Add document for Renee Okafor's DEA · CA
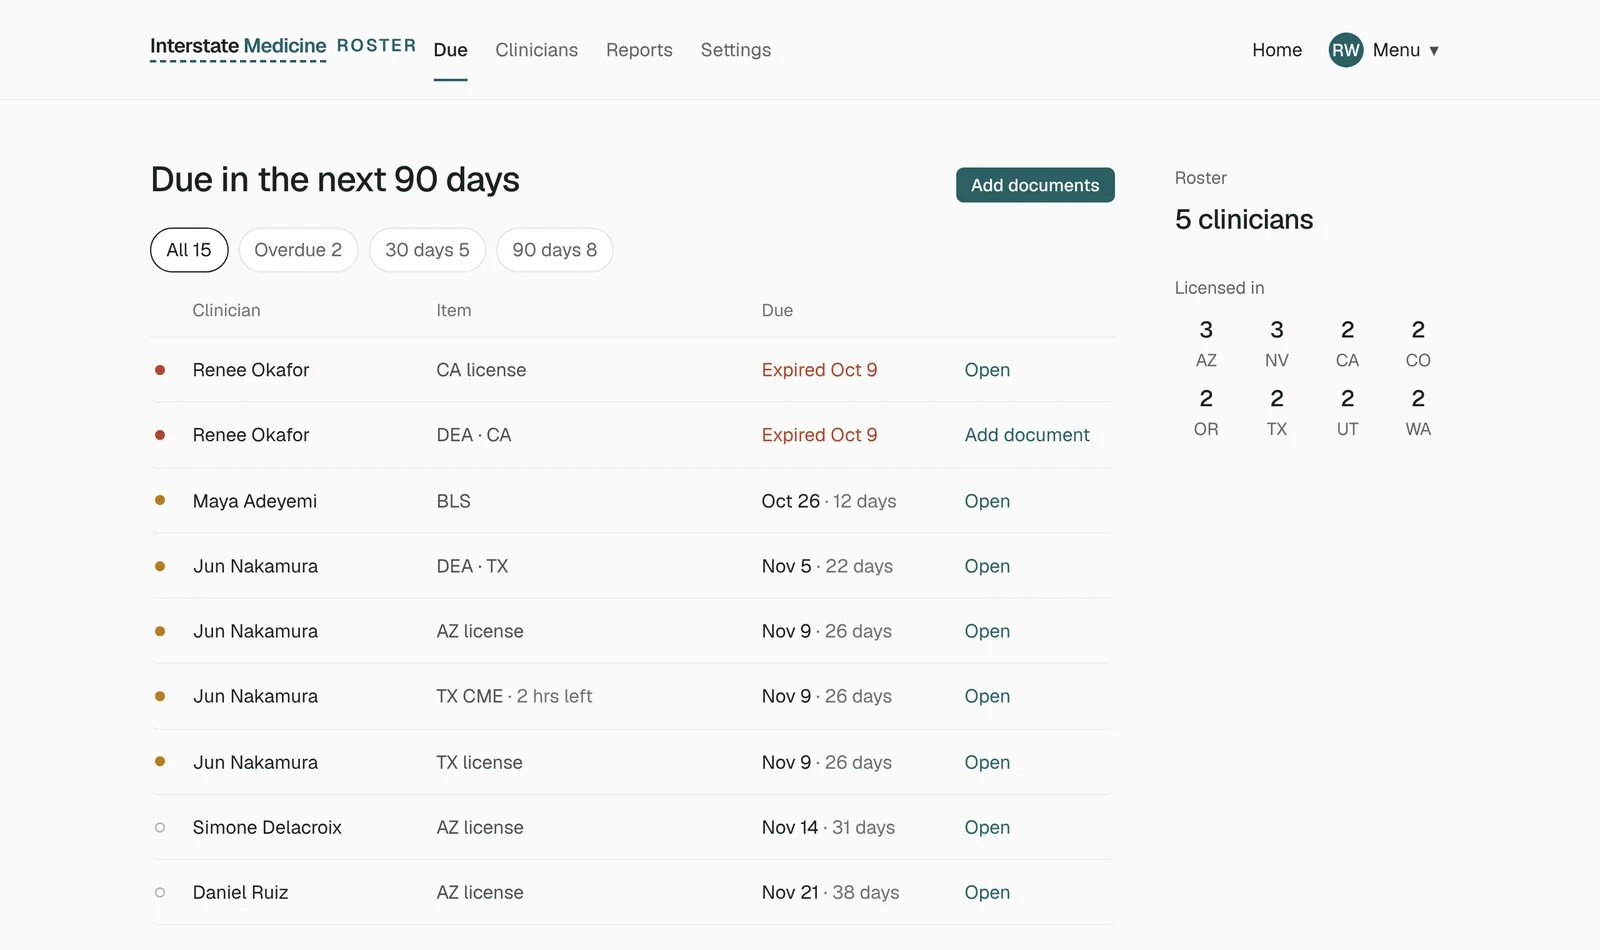 coord(1027,435)
